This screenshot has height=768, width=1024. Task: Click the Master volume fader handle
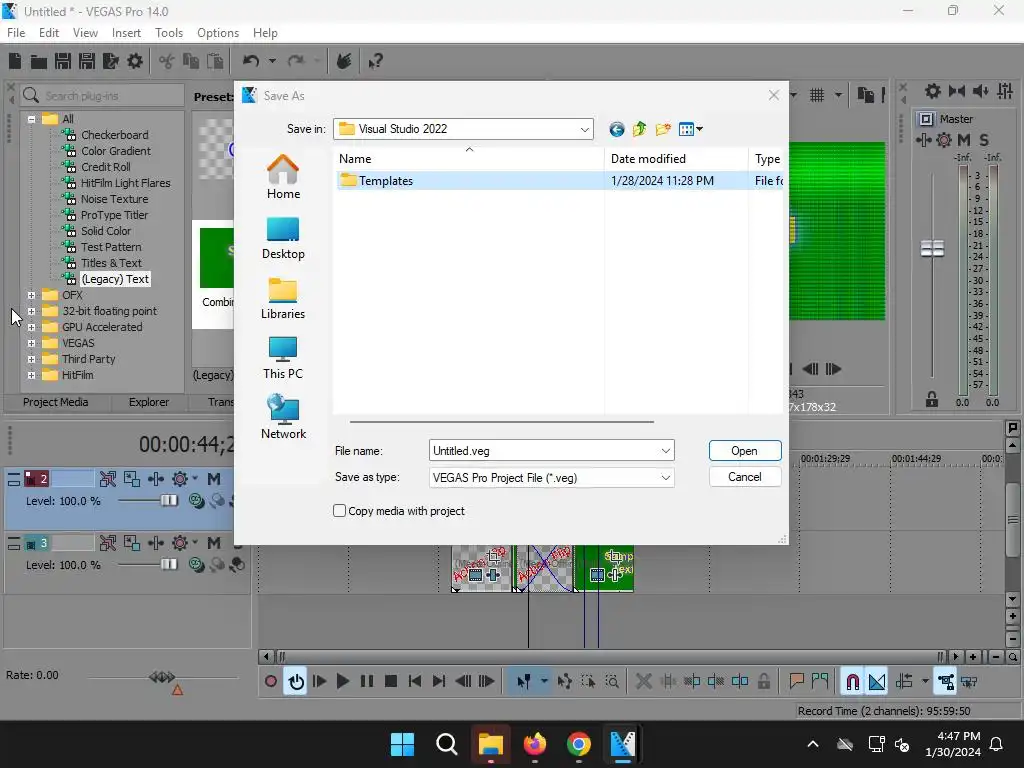tap(932, 249)
